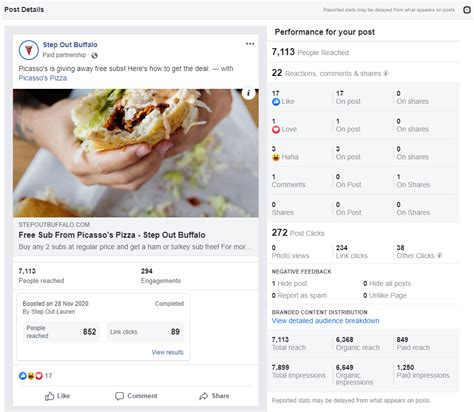Click the info icon on the sub photo
474x412 pixels.
[248, 93]
